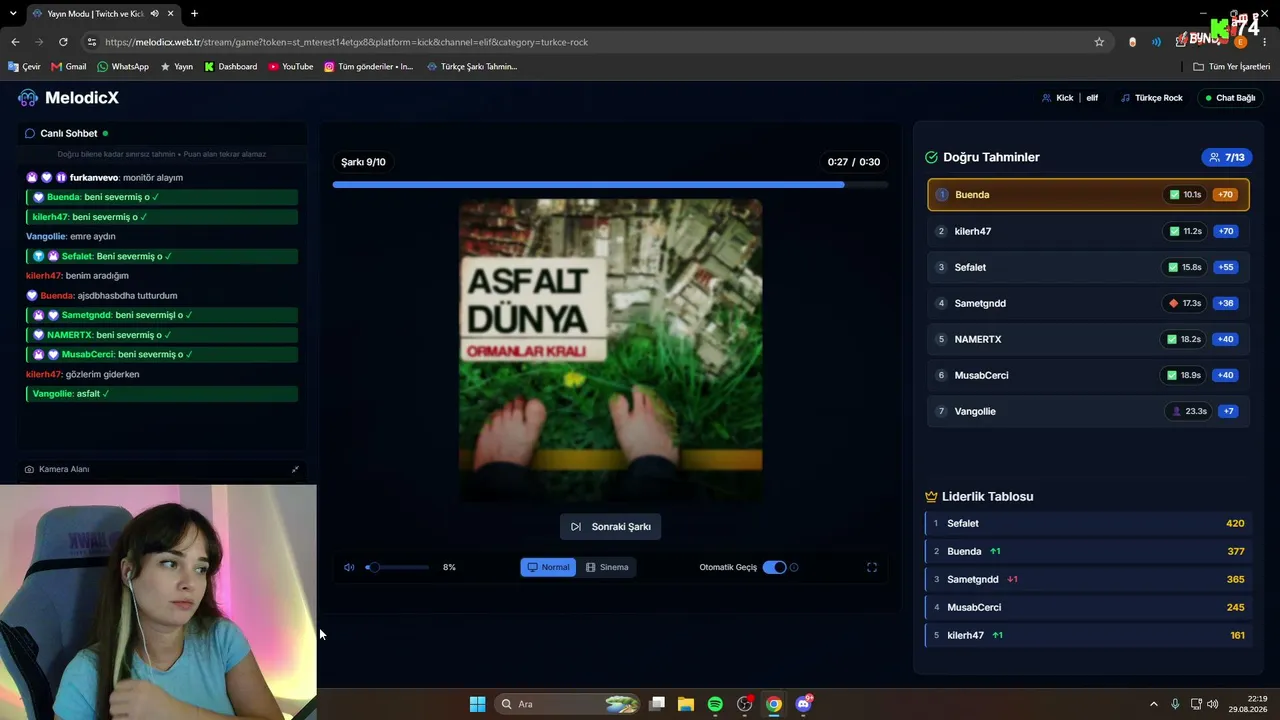
Task: Select the NAMERTX guess row with 18.2s
Action: tap(1088, 339)
